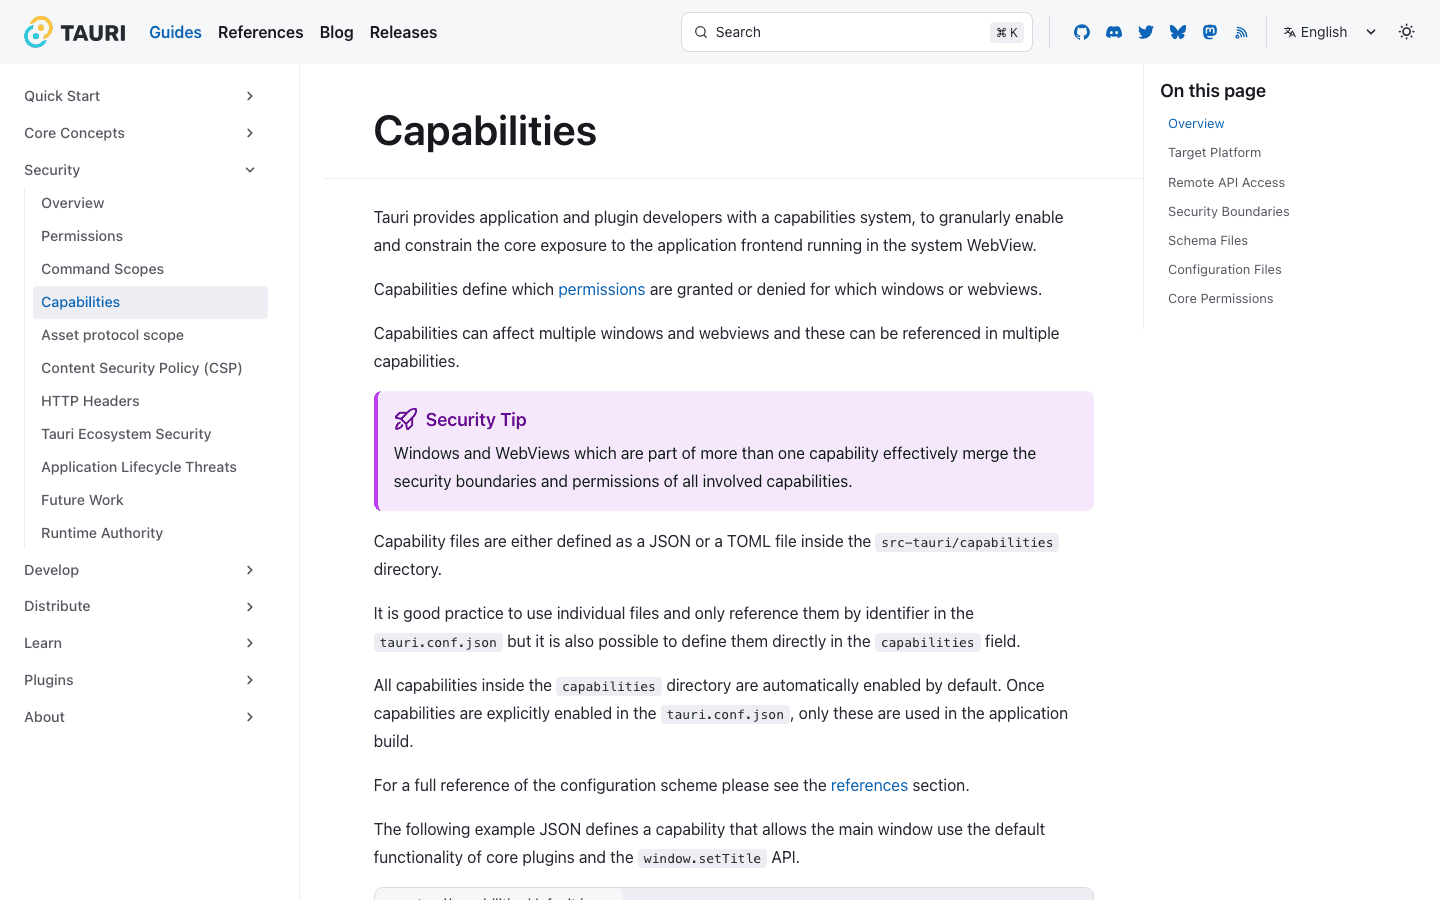Screen dimensions: 1440x900
Task: Expand the Plugins sidebar section
Action: click(x=140, y=680)
